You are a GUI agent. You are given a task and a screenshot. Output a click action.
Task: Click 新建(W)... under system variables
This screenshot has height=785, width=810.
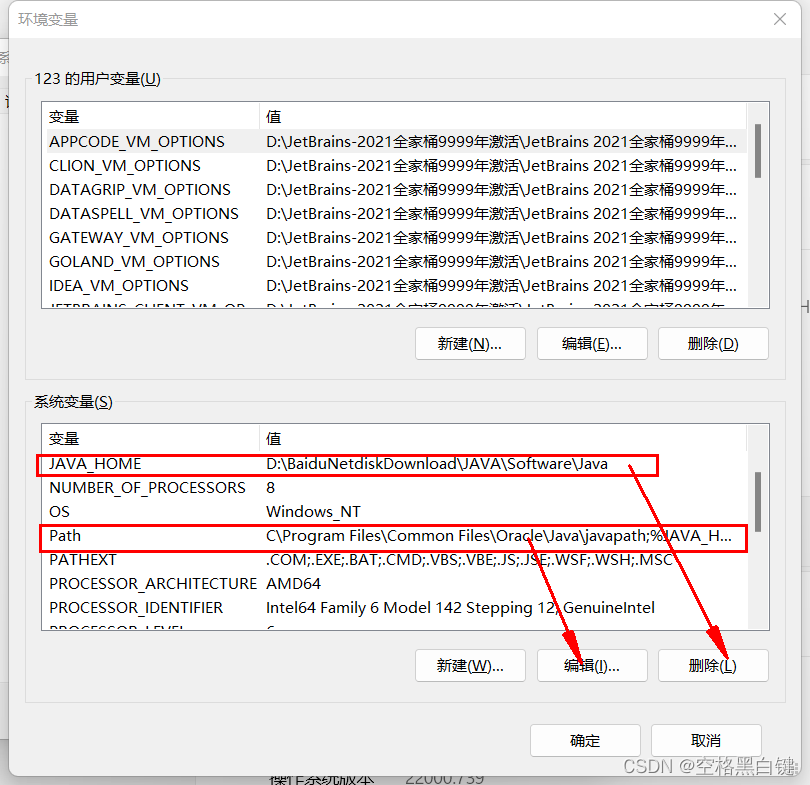[x=470, y=666]
